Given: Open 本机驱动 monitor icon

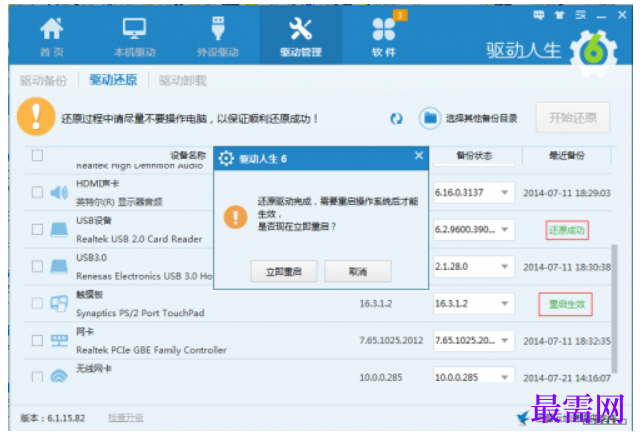Looking at the screenshot, I should (135, 29).
